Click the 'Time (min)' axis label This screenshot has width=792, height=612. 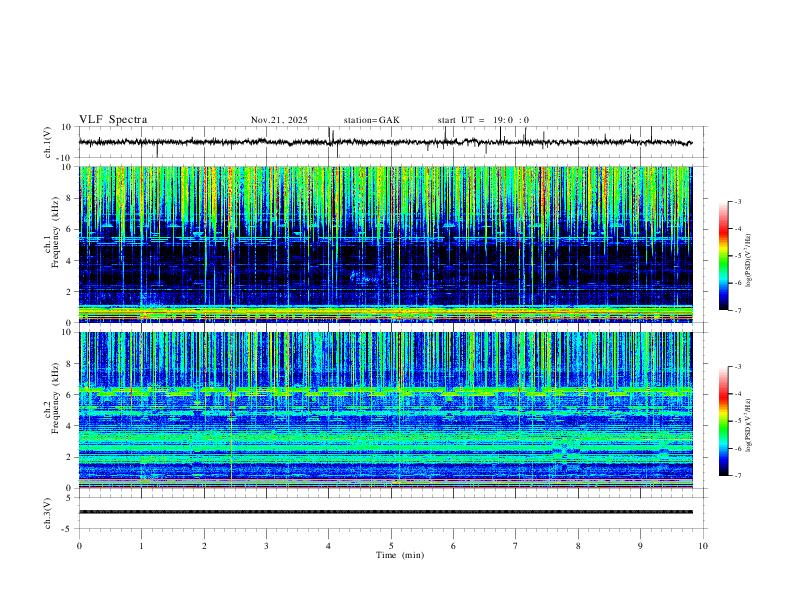400,555
